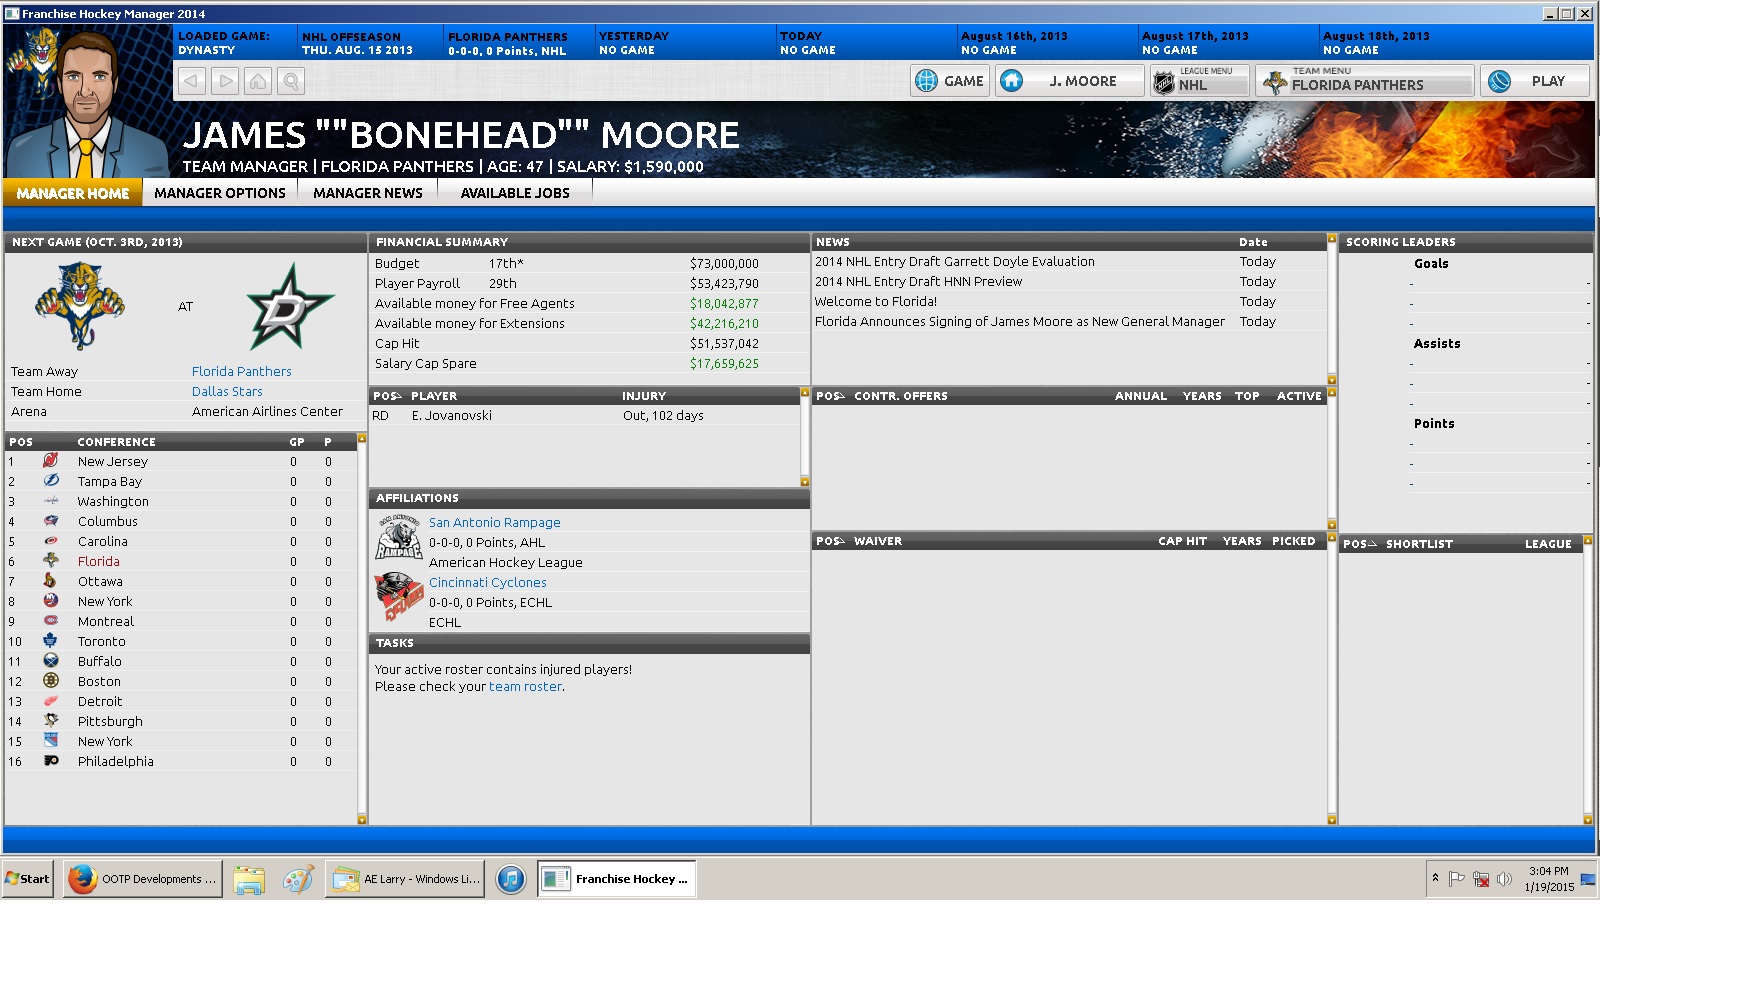Click the back navigation arrow icon
1760x990 pixels.
192,81
